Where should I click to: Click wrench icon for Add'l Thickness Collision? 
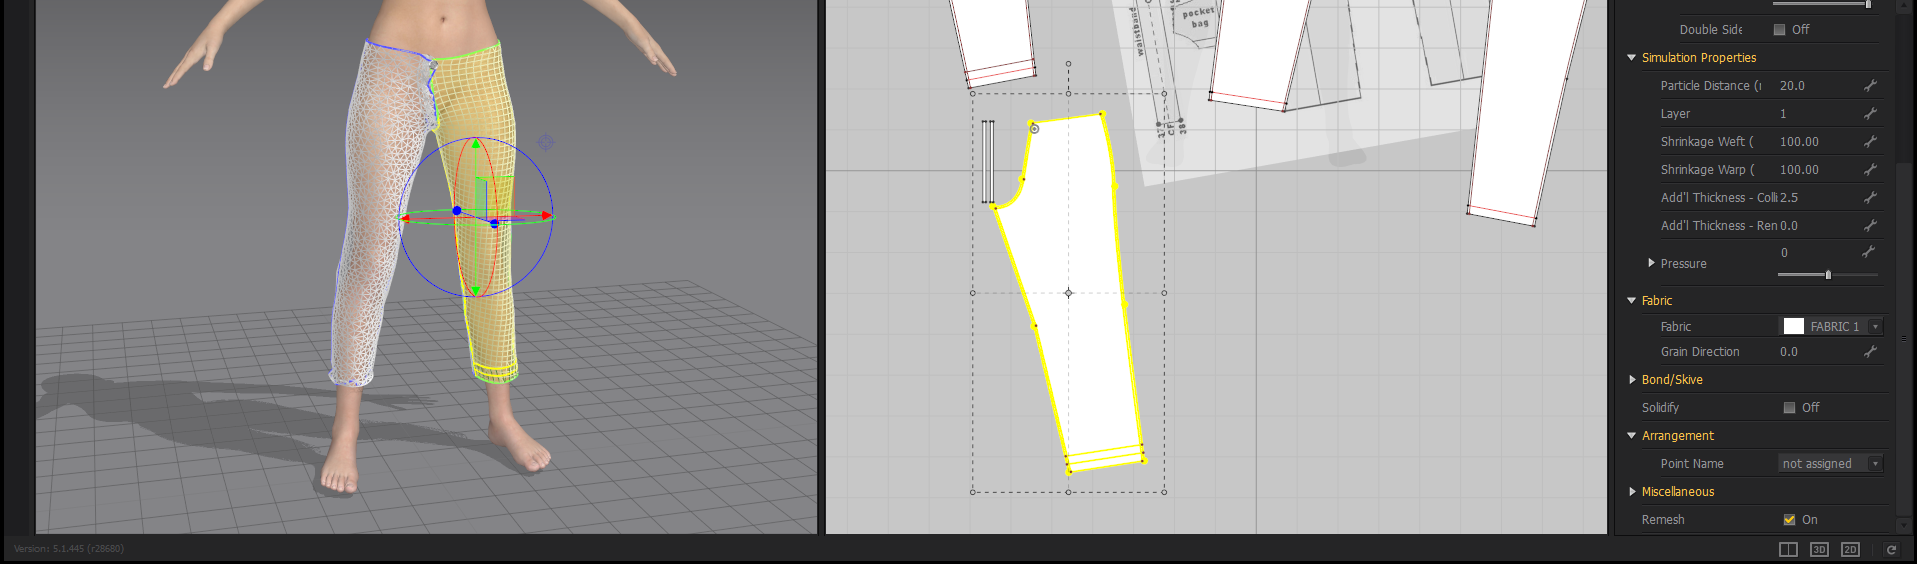click(x=1870, y=198)
